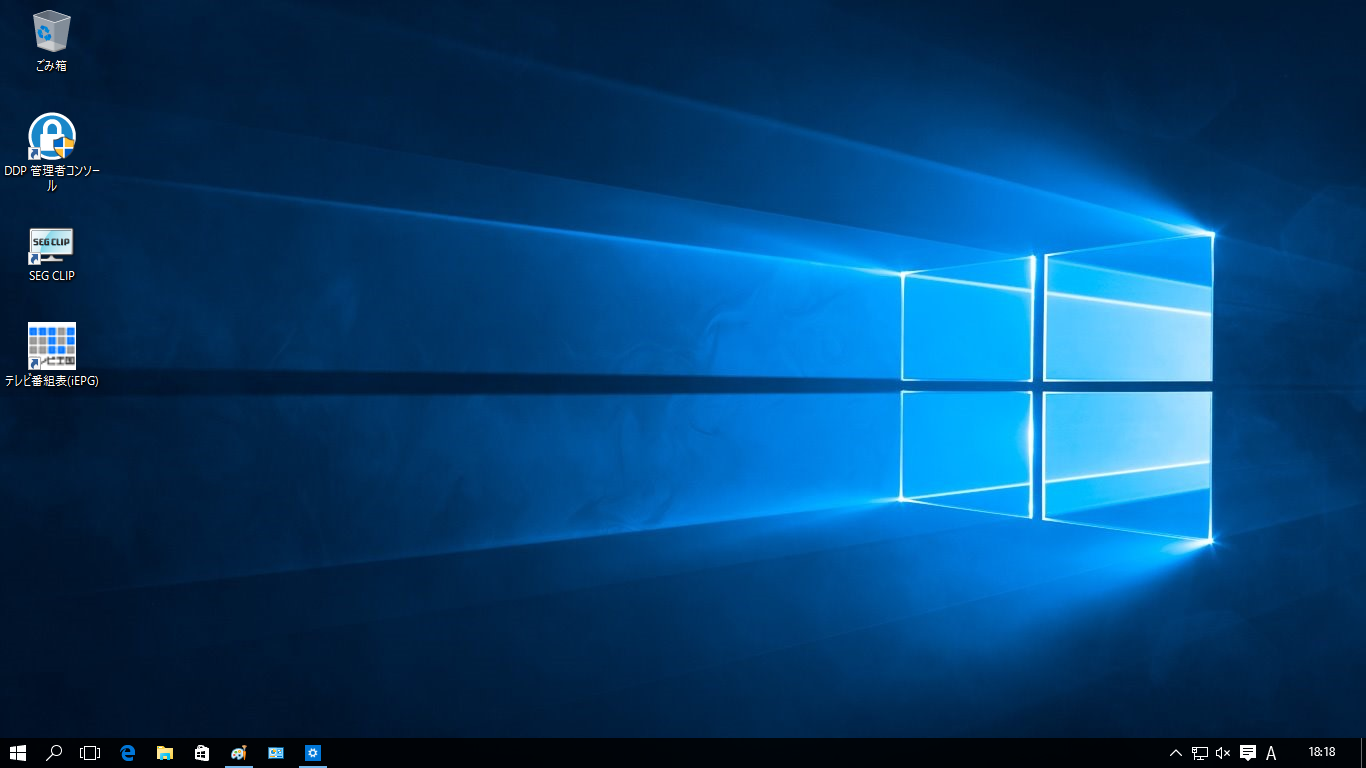
Task: Toggle the IME input mode indicator A
Action: [x=1271, y=753]
